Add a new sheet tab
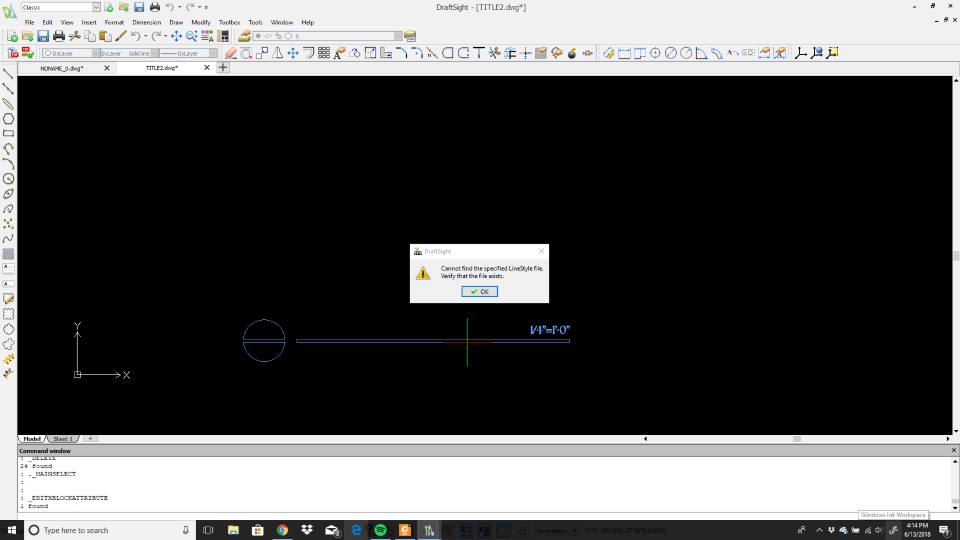Screen dimensions: 960x540 click(x=90, y=438)
